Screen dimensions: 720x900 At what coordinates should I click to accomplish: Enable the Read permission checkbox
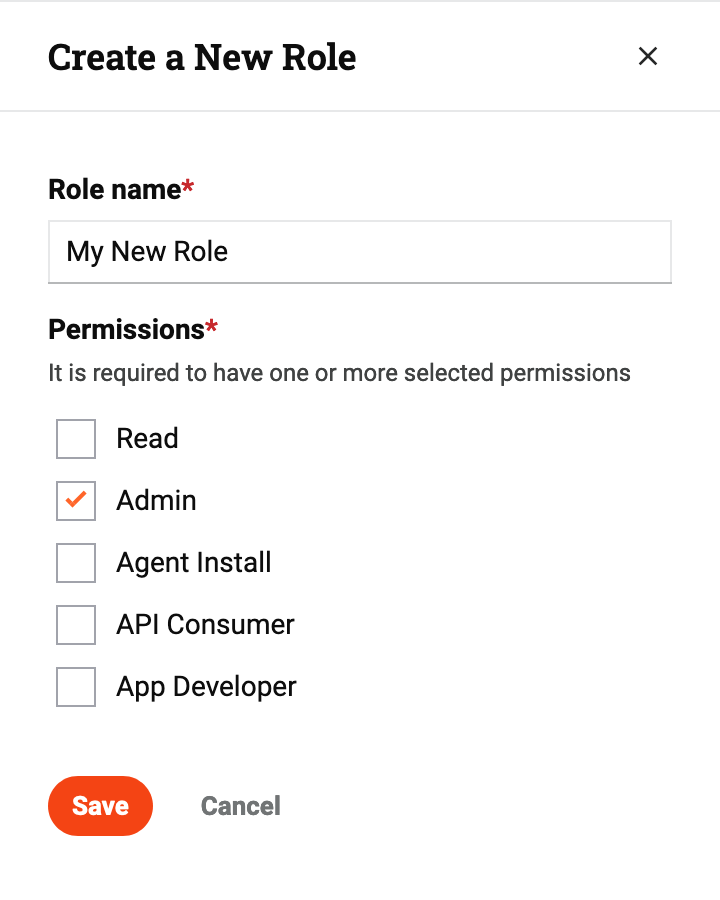pos(76,439)
